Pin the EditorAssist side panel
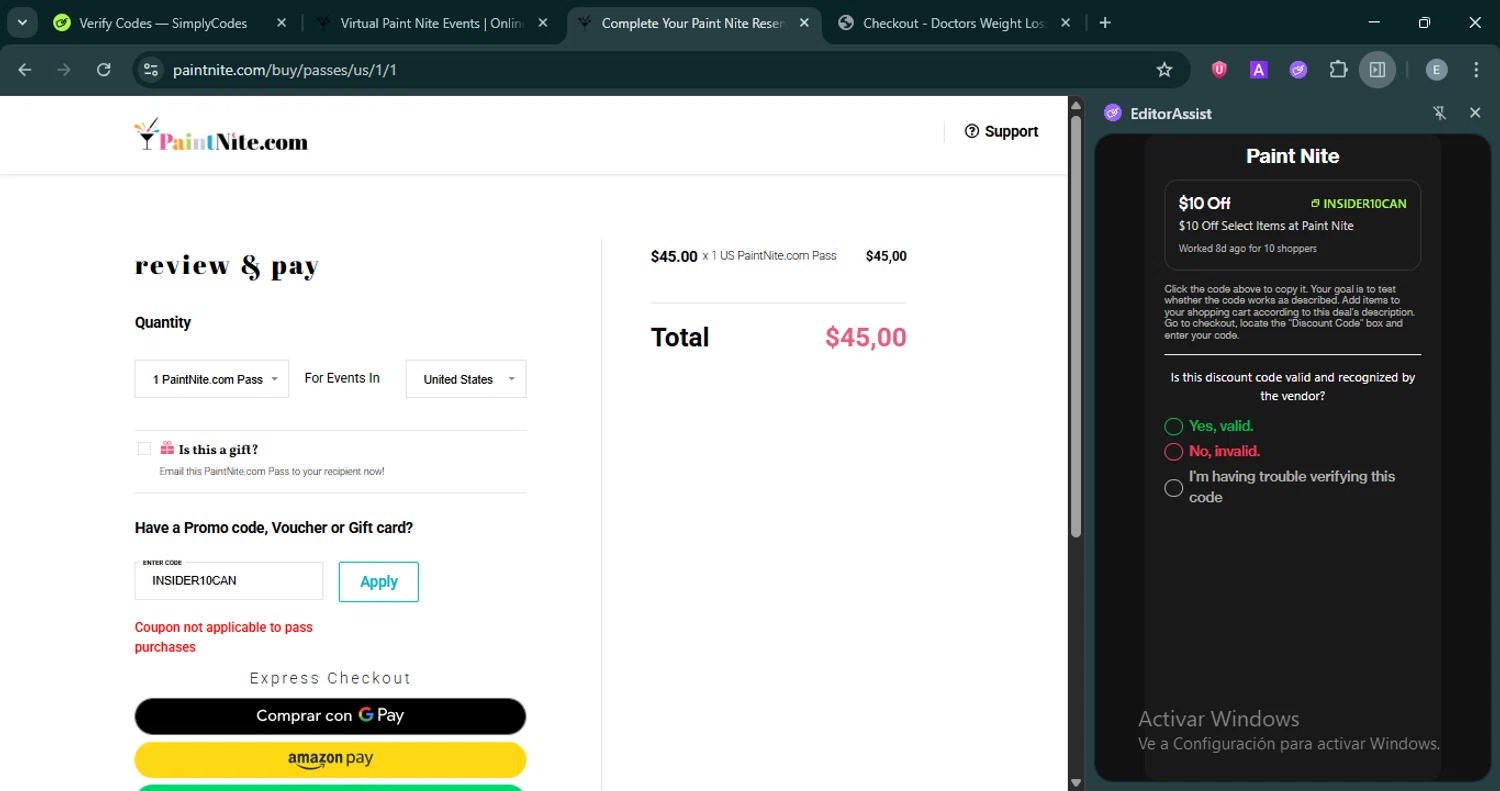Image resolution: width=1500 pixels, height=791 pixels. 1440,113
